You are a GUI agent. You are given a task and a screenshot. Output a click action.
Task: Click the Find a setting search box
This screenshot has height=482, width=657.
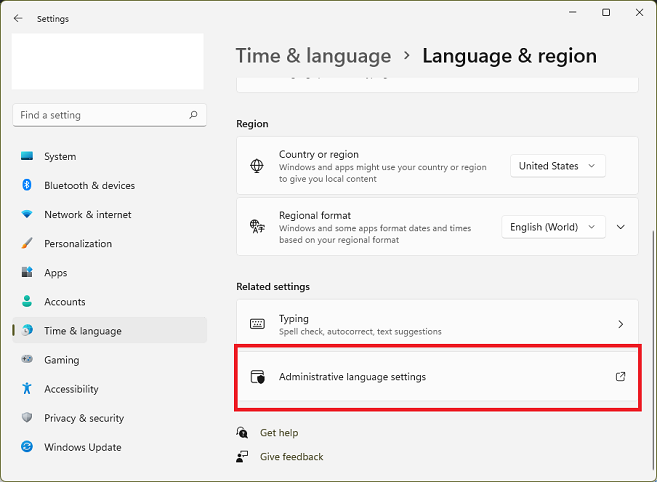[x=109, y=115]
